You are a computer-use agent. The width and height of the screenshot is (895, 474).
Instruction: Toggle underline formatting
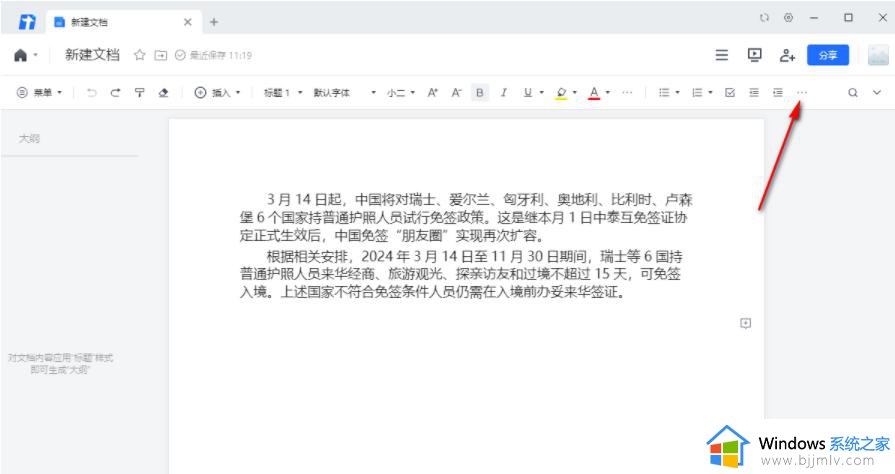point(528,93)
